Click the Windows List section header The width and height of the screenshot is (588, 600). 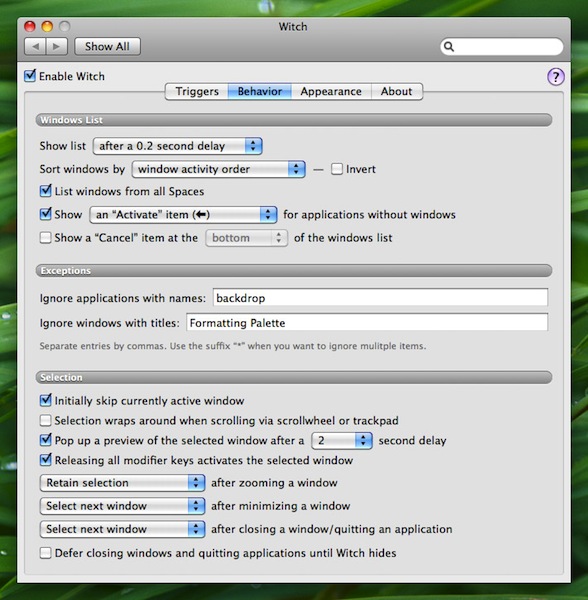click(294, 120)
